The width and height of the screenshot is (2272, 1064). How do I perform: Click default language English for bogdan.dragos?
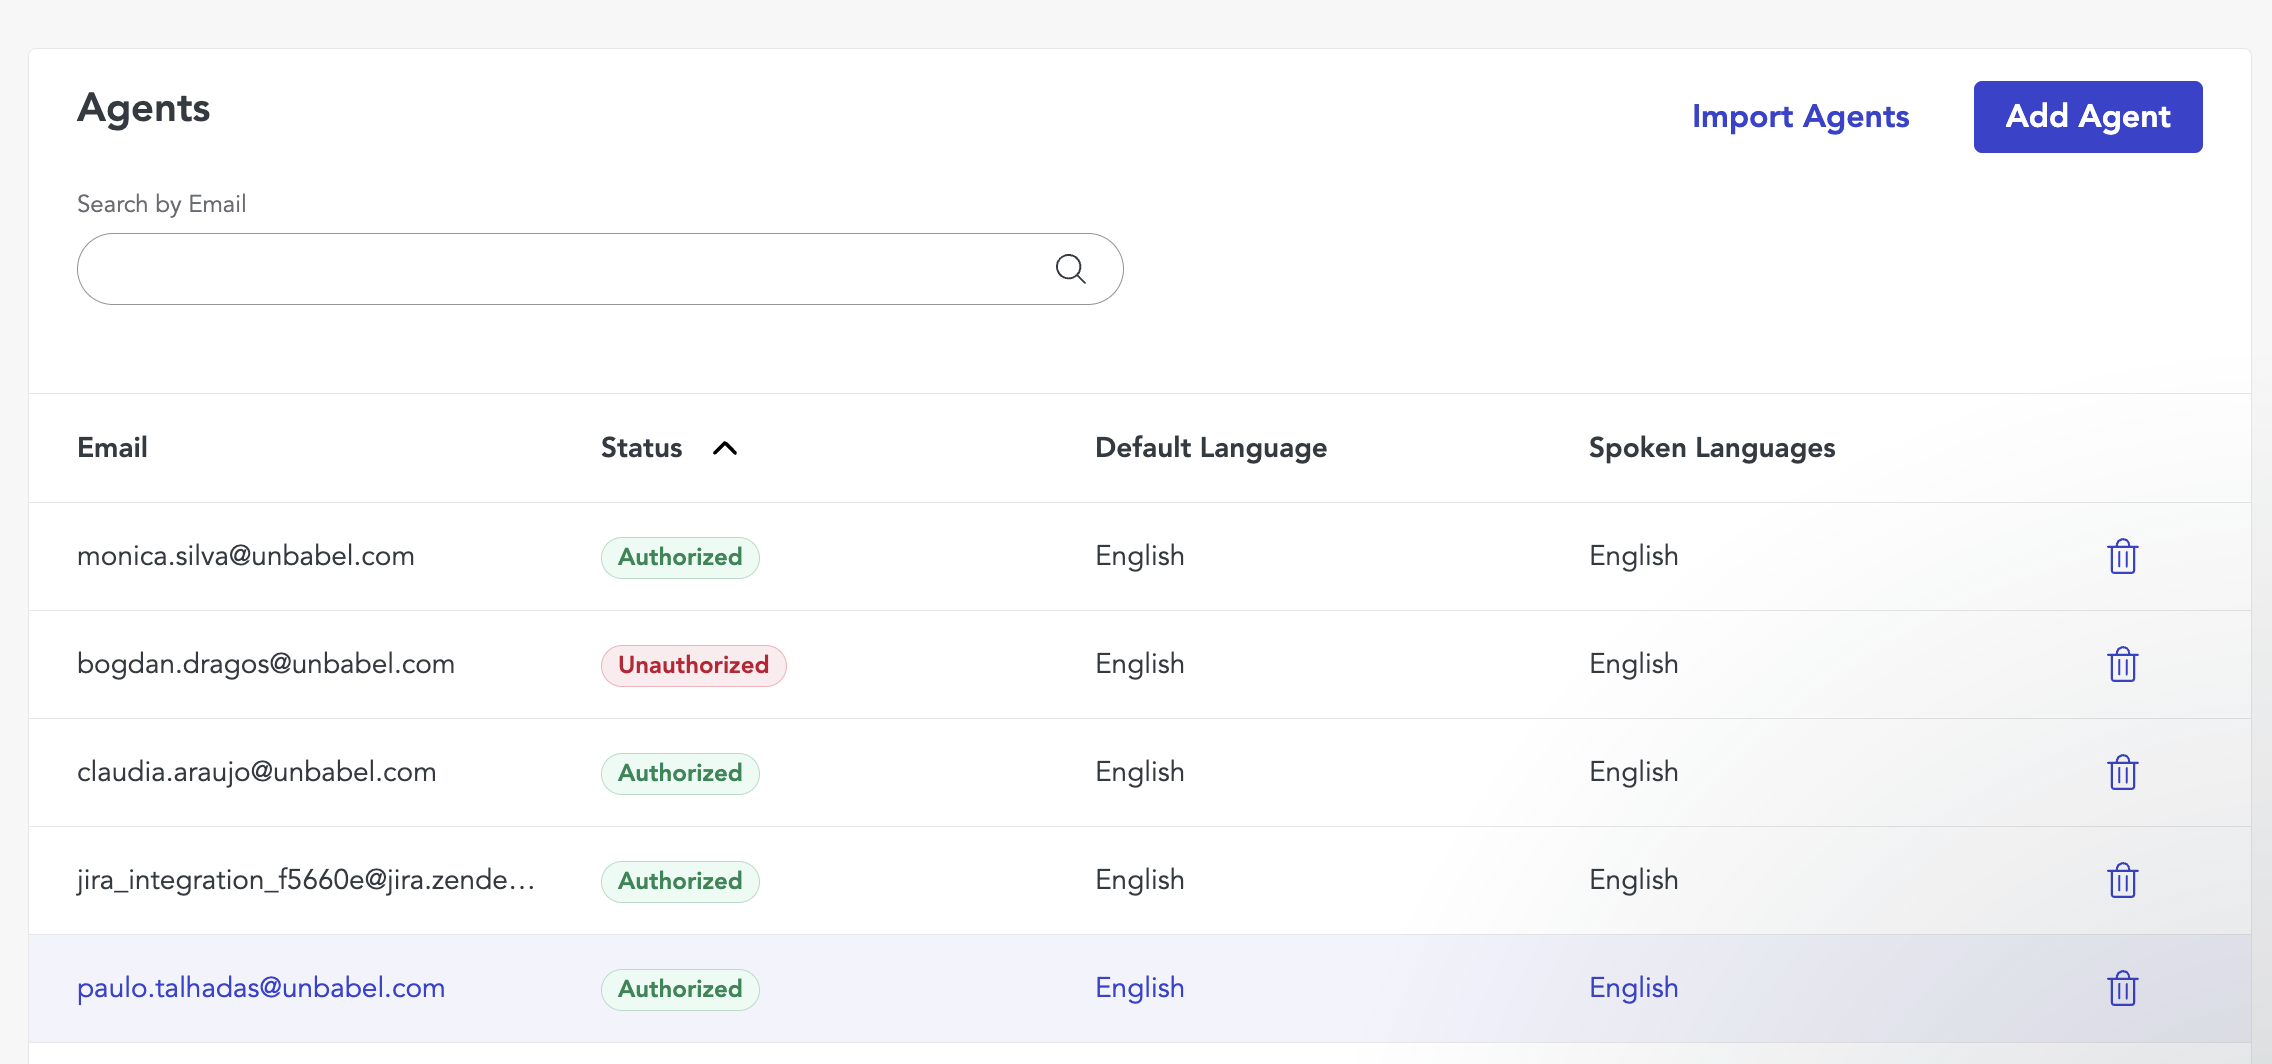coord(1140,664)
